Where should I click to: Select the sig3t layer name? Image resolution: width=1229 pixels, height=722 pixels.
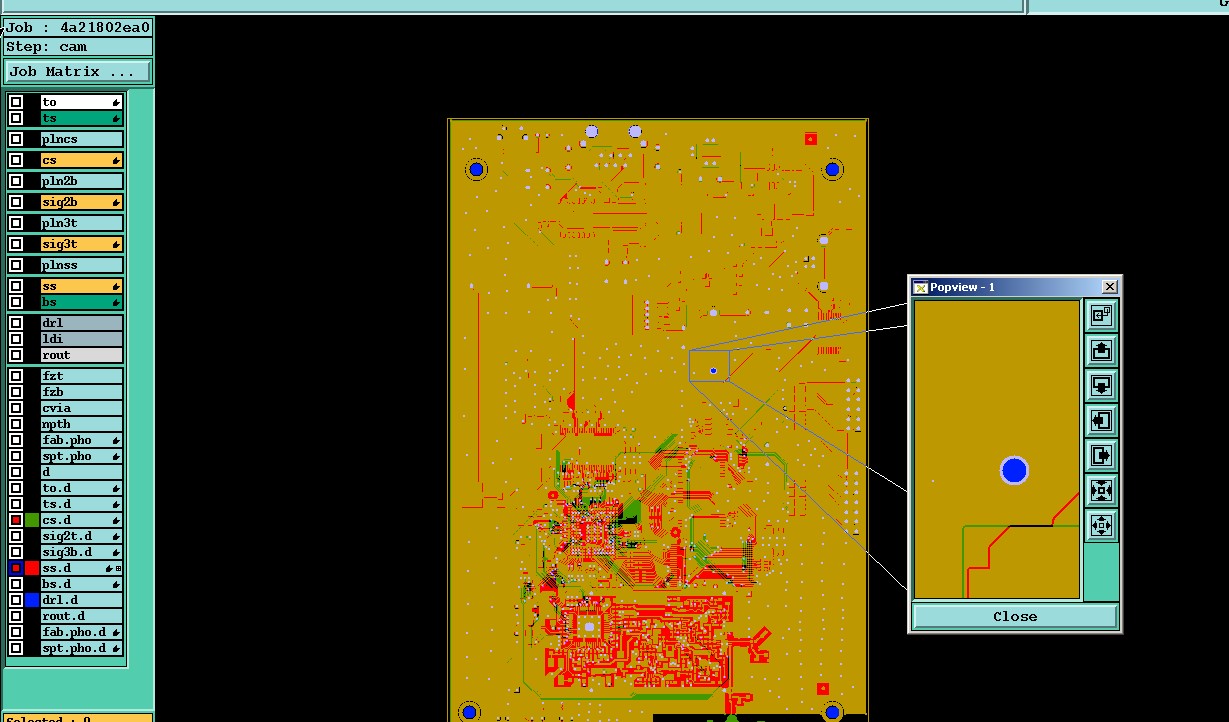(82, 244)
